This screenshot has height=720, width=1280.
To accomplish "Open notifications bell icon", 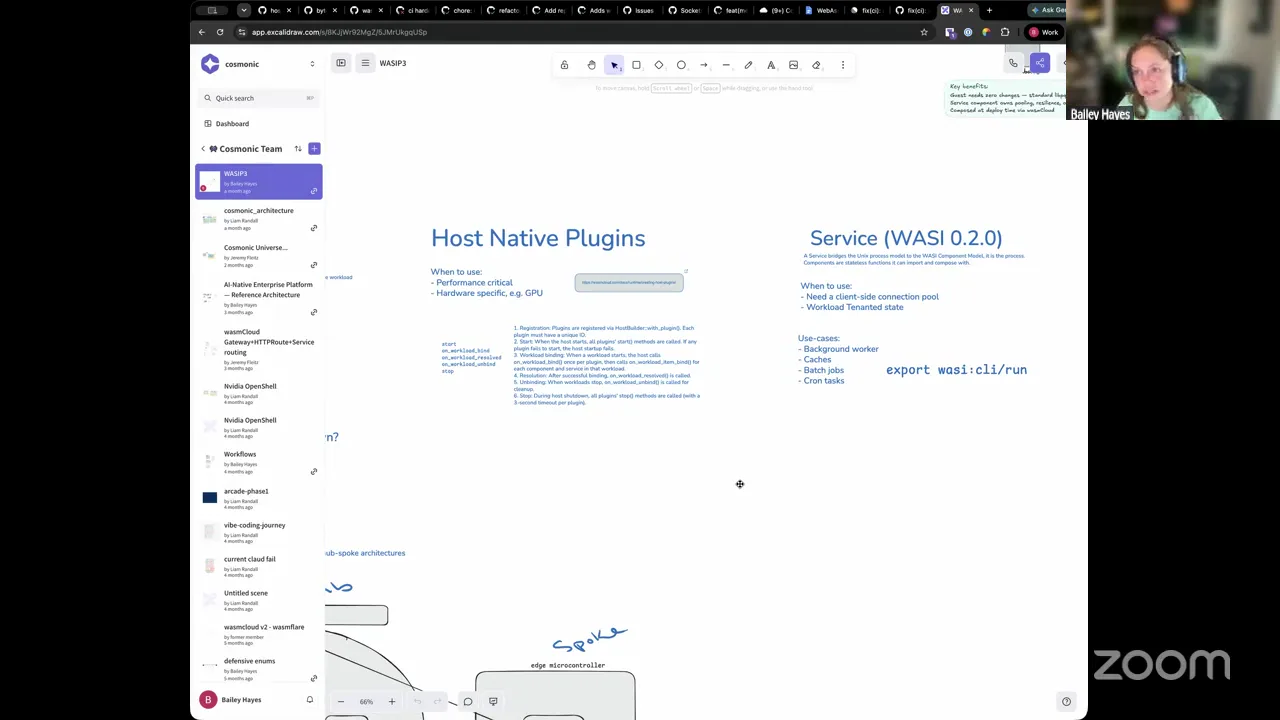I will (310, 700).
